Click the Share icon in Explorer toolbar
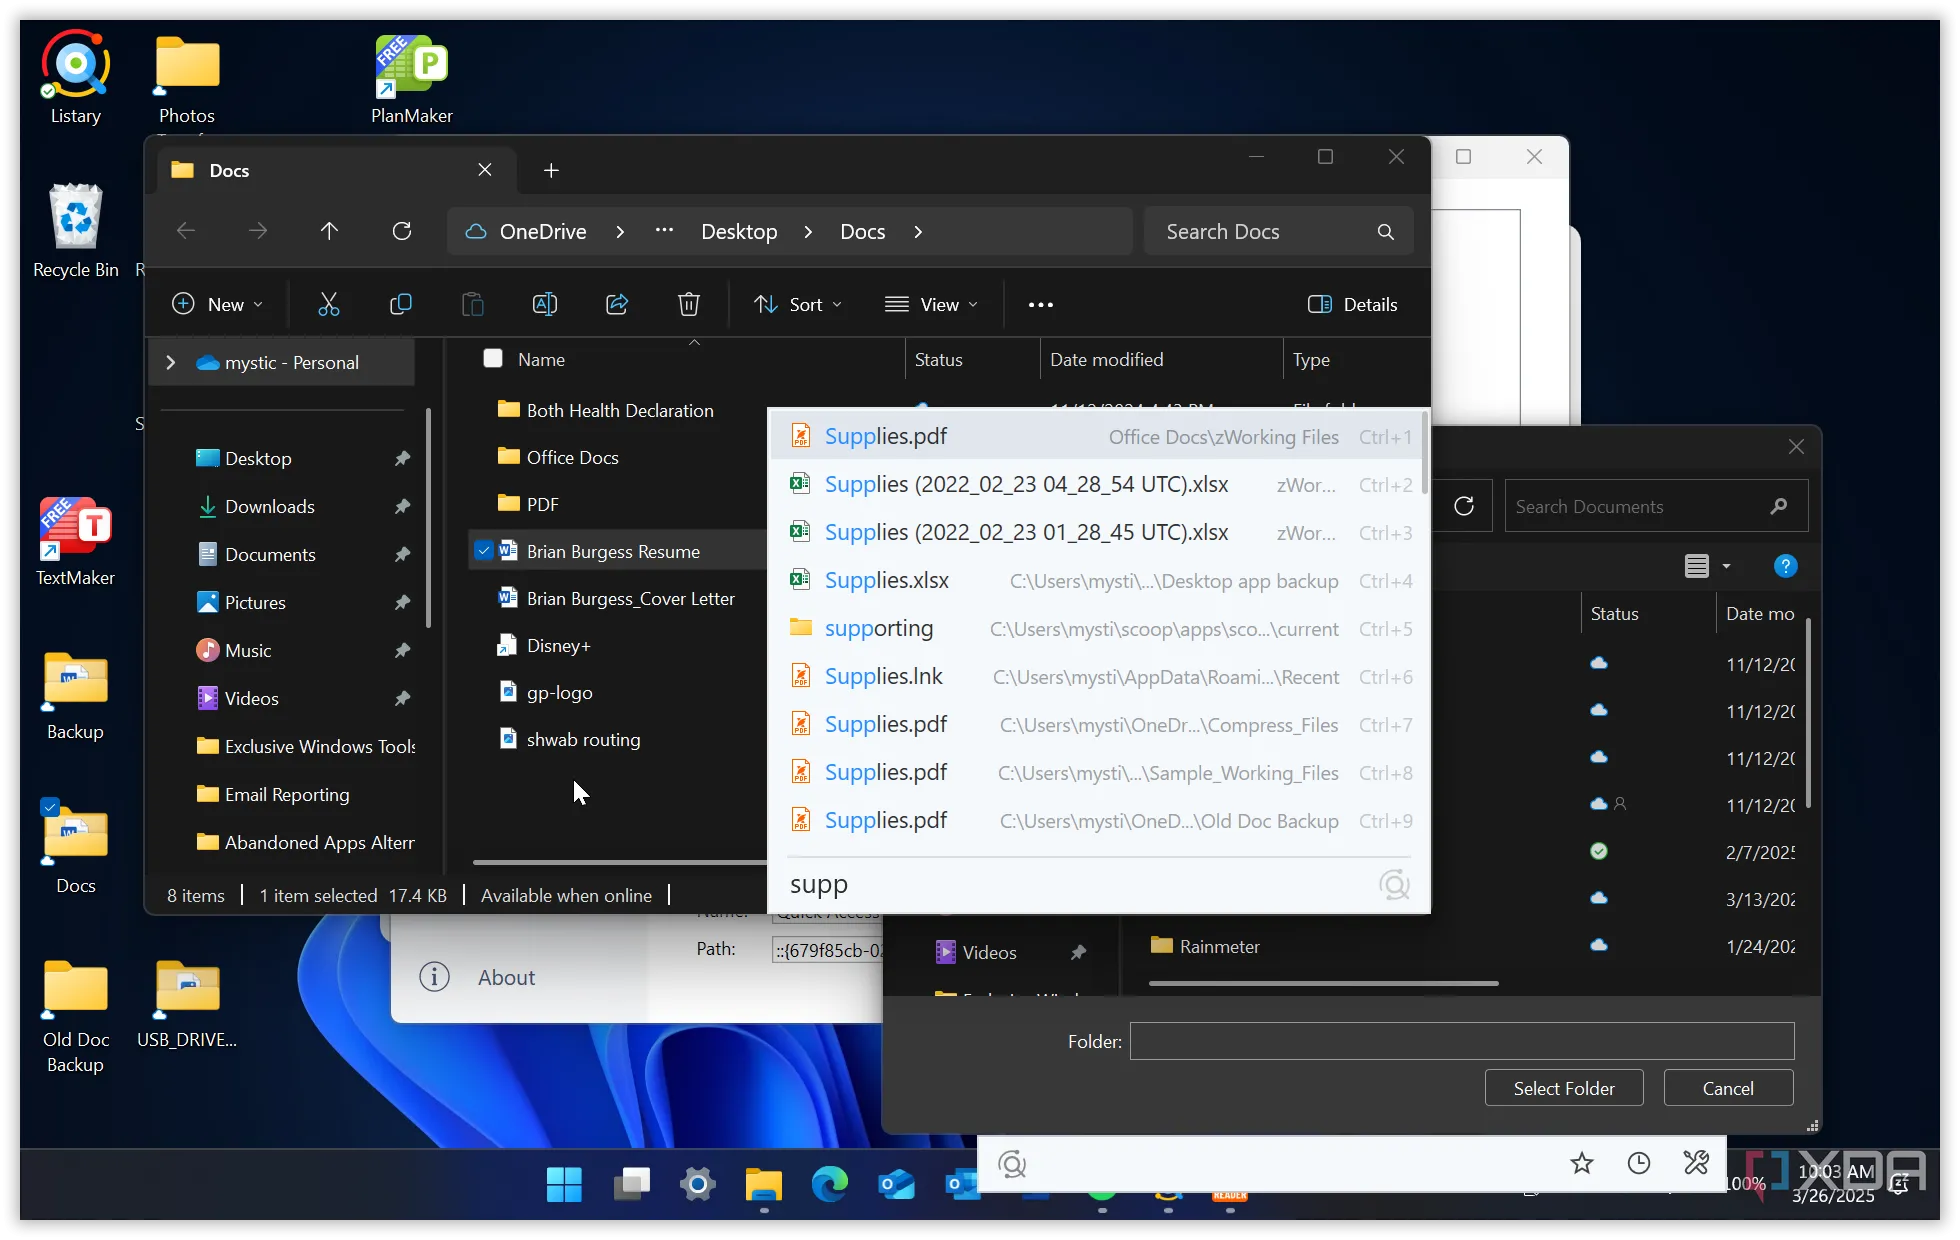This screenshot has height=1240, width=1960. [617, 304]
